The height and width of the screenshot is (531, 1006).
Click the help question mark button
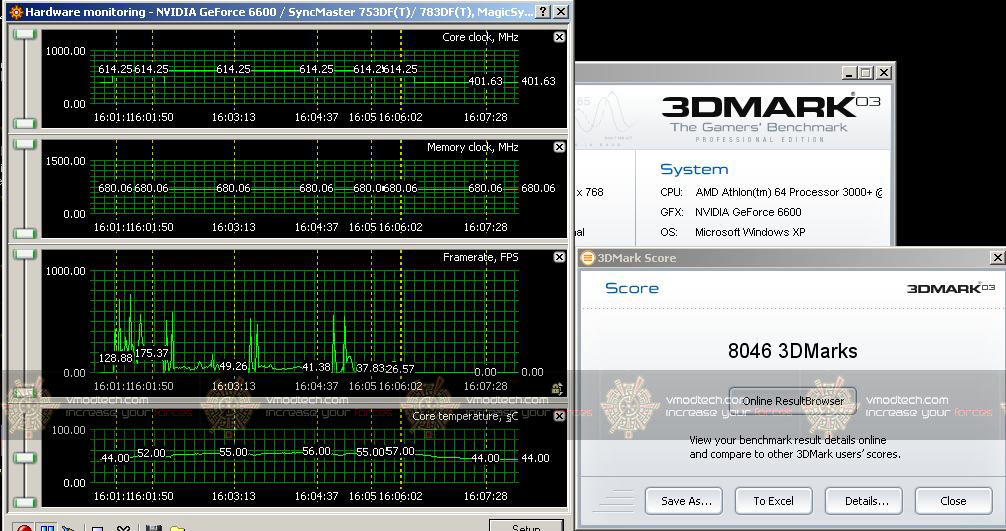point(543,12)
